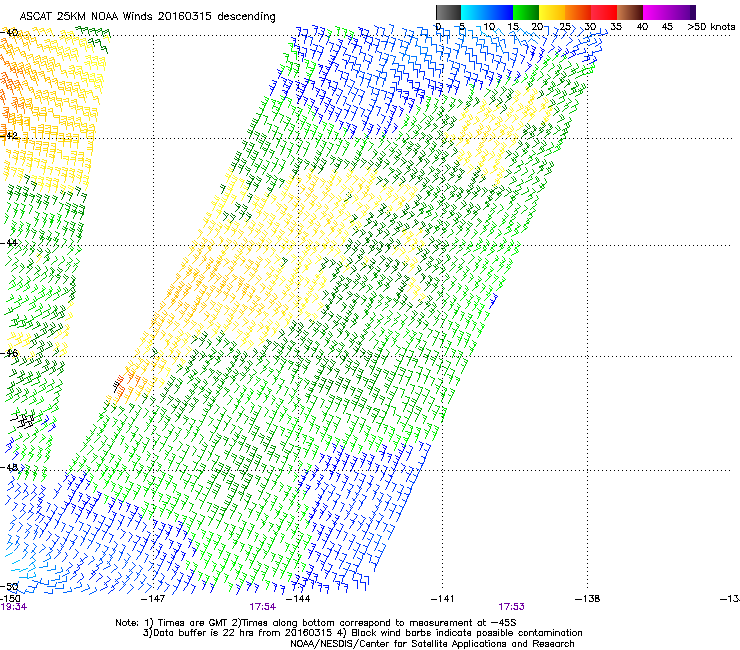The image size is (740, 650).
Task: Click the cyan-blue 5-15 knots legend segment
Action: click(487, 12)
